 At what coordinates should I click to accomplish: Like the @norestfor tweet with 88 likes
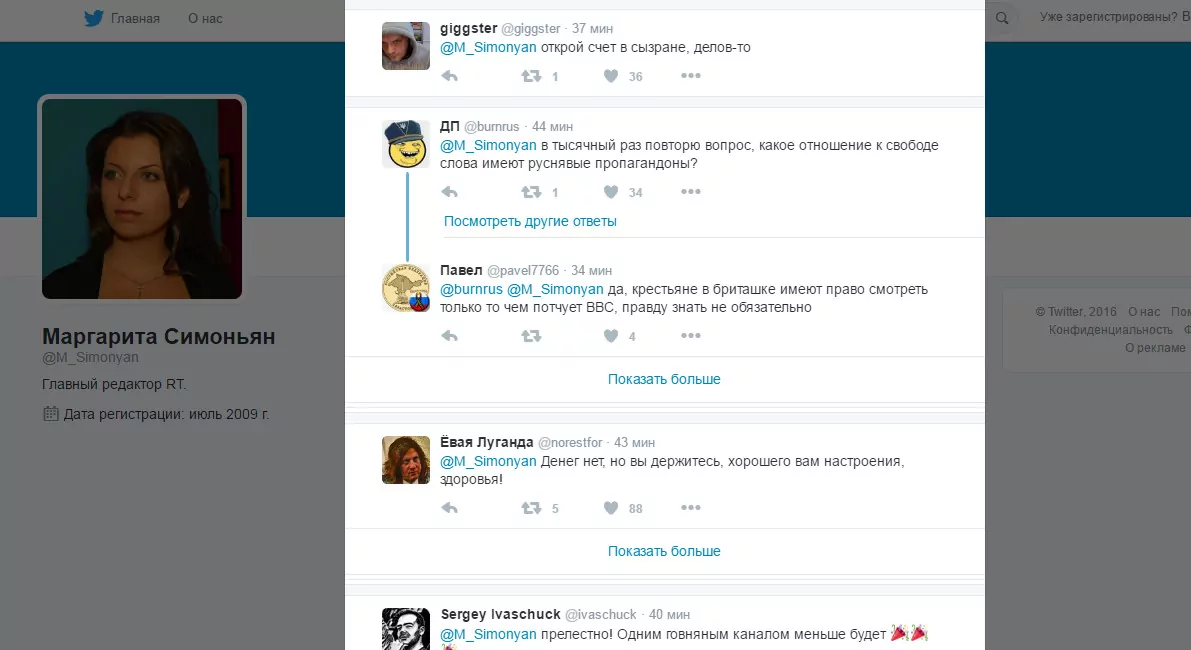(x=611, y=508)
